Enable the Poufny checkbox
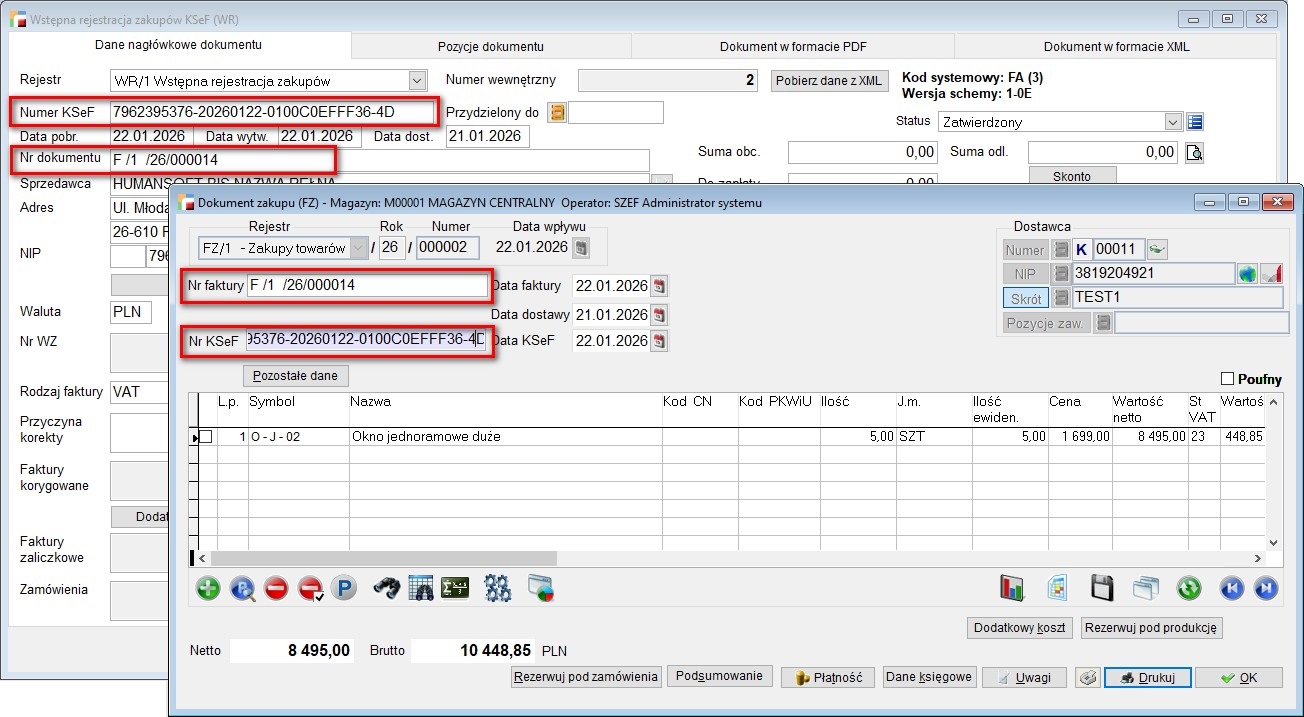This screenshot has height=717, width=1304. [1228, 379]
